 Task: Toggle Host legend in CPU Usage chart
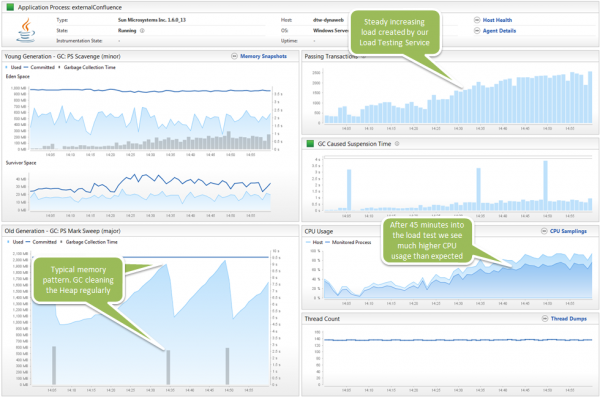pos(315,242)
